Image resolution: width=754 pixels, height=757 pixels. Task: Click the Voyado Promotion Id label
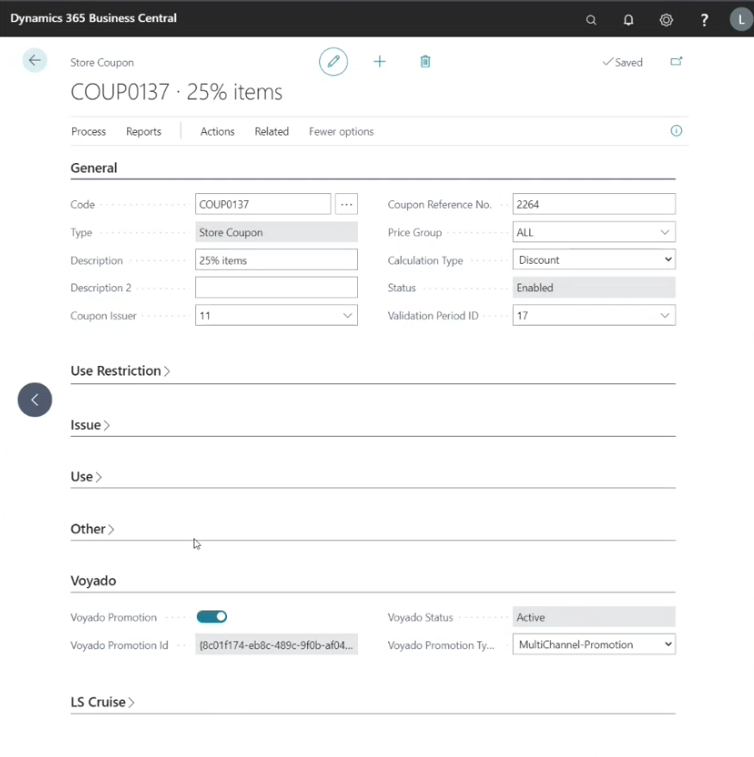click(x=119, y=645)
